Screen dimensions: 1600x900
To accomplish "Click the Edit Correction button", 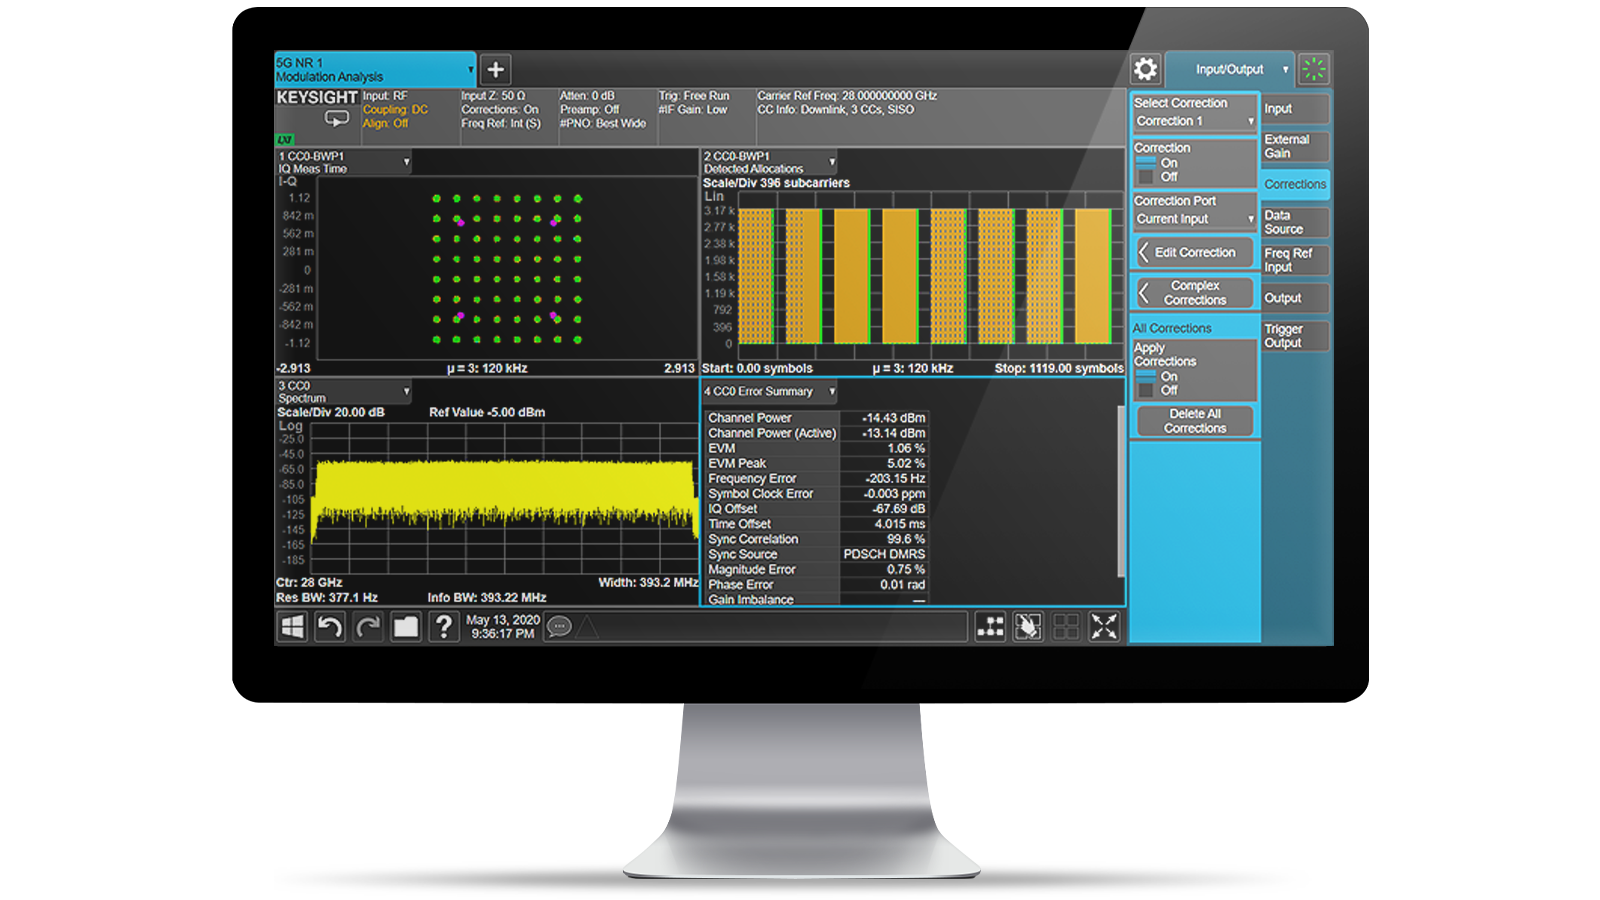I will pos(1194,253).
